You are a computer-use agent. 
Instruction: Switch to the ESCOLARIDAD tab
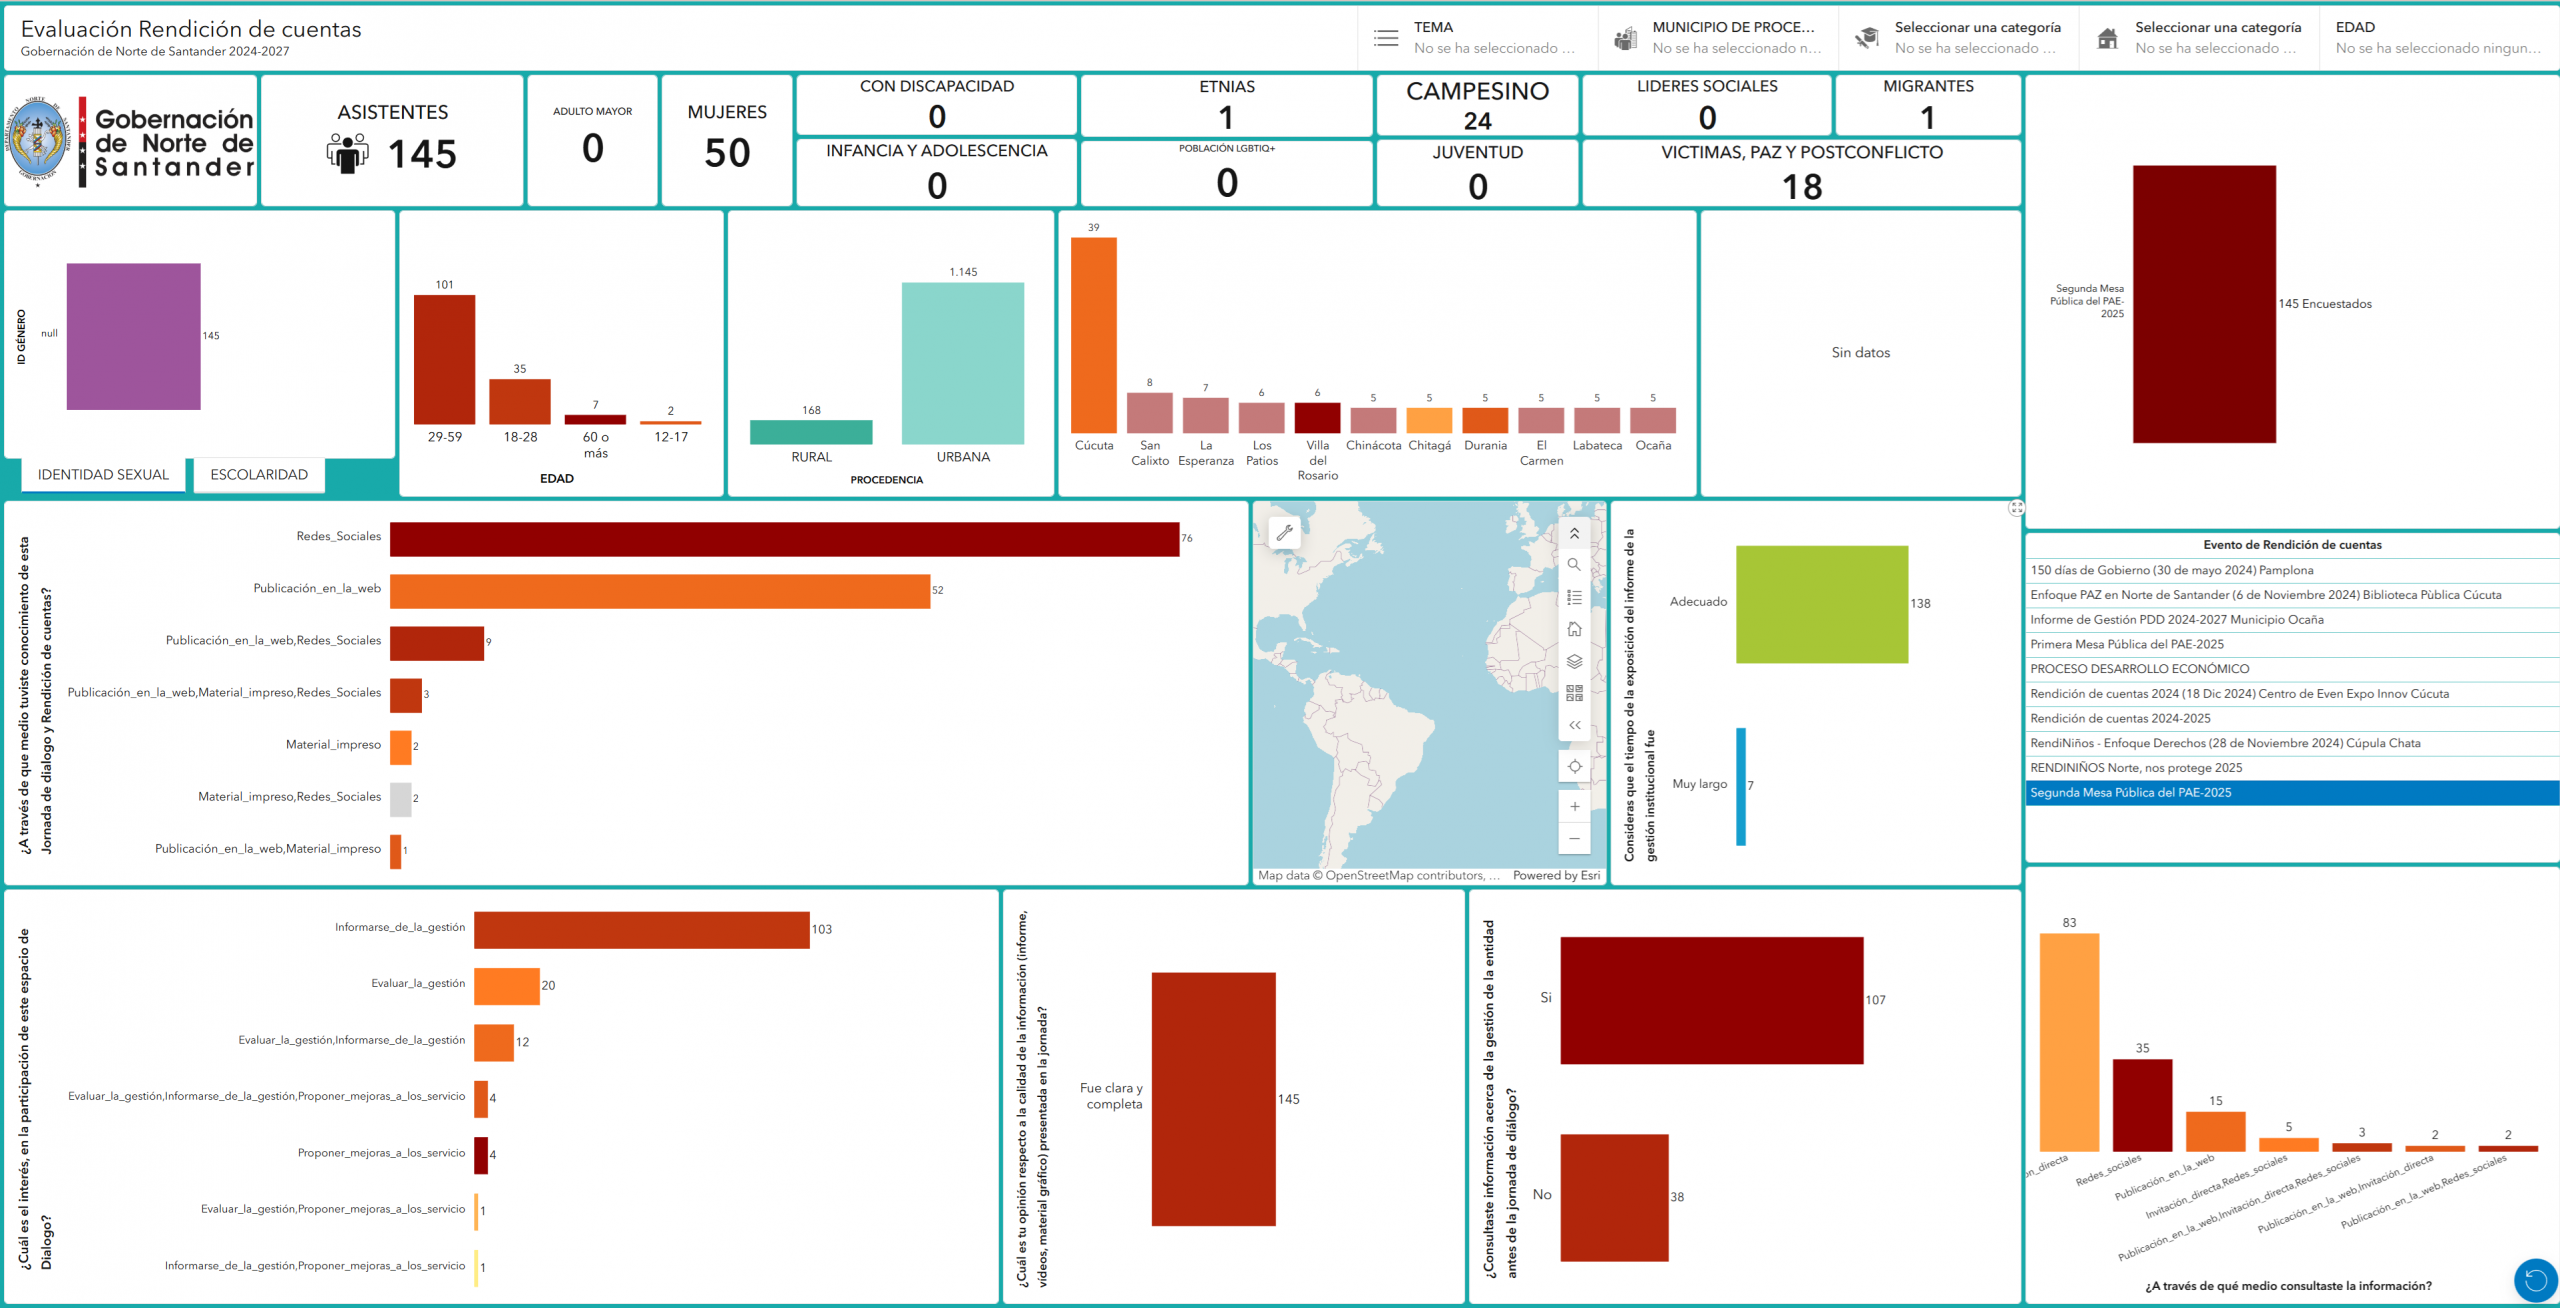(x=258, y=474)
